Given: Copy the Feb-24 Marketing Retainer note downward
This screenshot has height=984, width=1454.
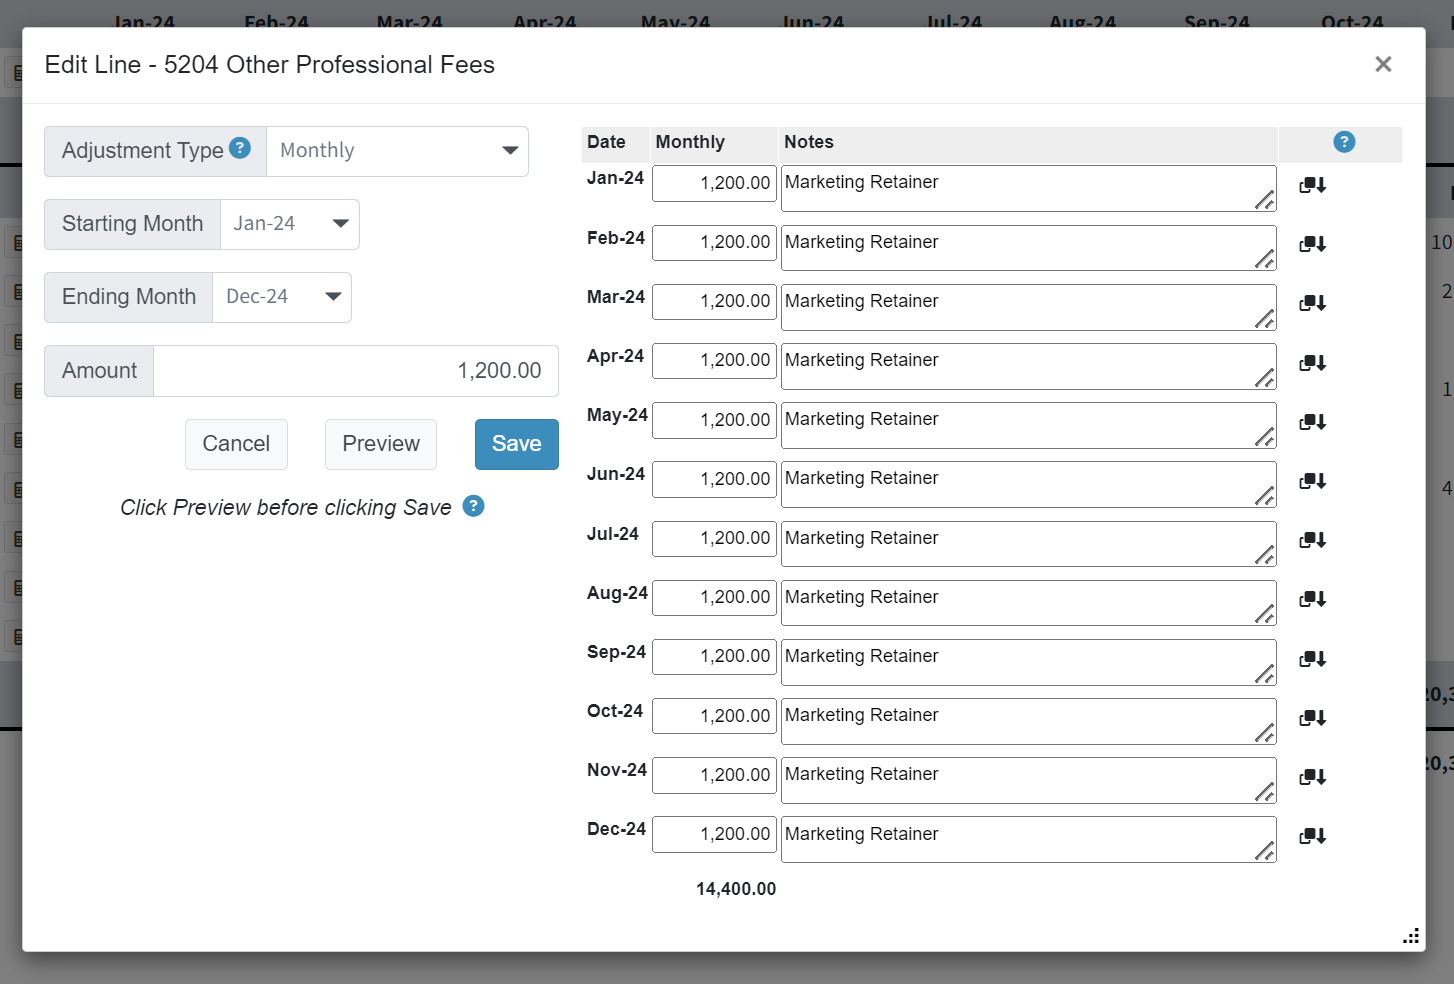Looking at the screenshot, I should [1312, 244].
